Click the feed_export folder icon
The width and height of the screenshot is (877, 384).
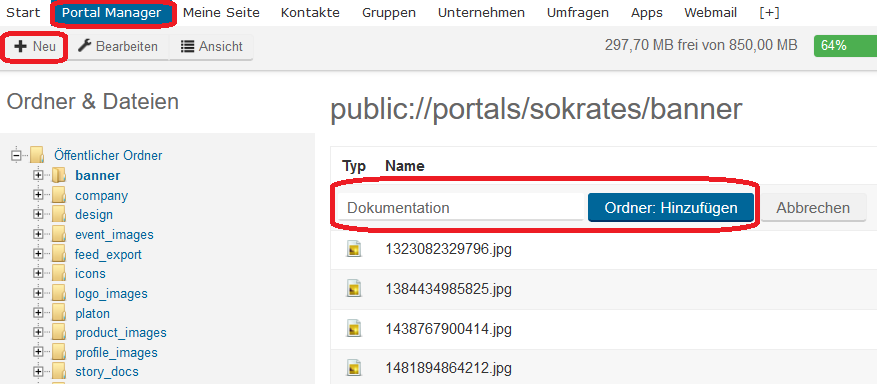pyautogui.click(x=59, y=254)
